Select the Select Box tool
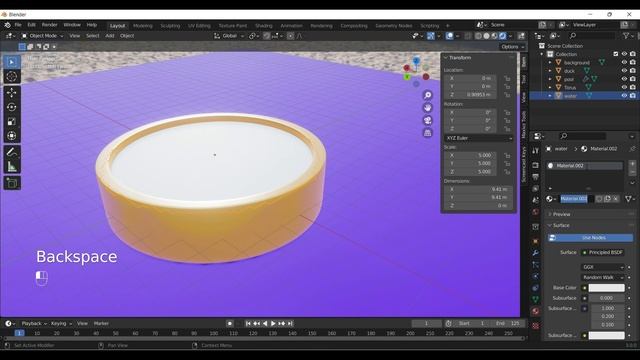 (x=12, y=62)
